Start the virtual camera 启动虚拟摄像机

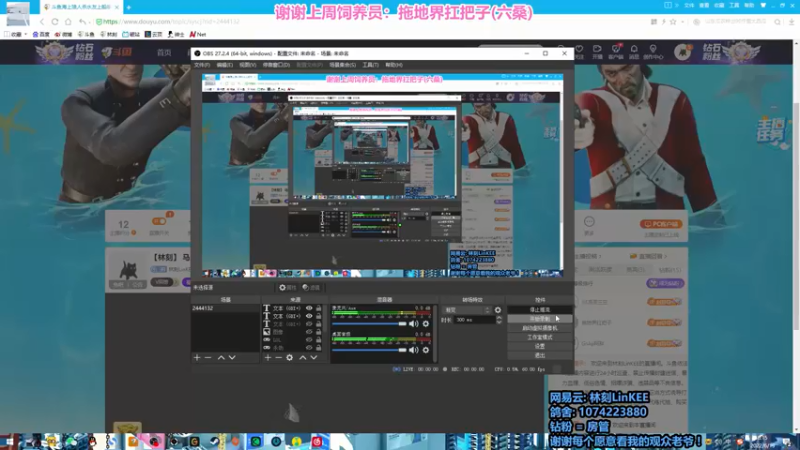click(x=540, y=328)
